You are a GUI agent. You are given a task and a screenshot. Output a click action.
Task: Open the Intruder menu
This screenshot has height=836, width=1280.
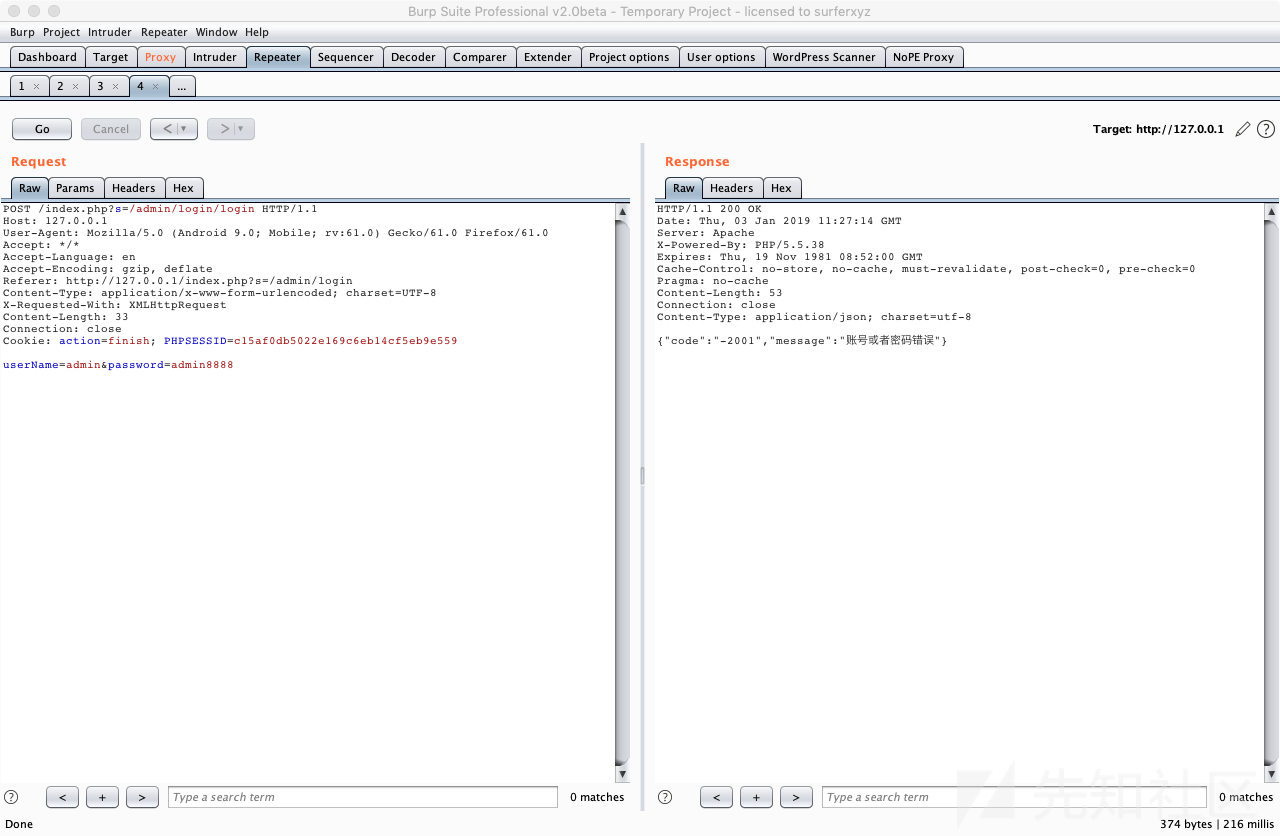pyautogui.click(x=110, y=32)
